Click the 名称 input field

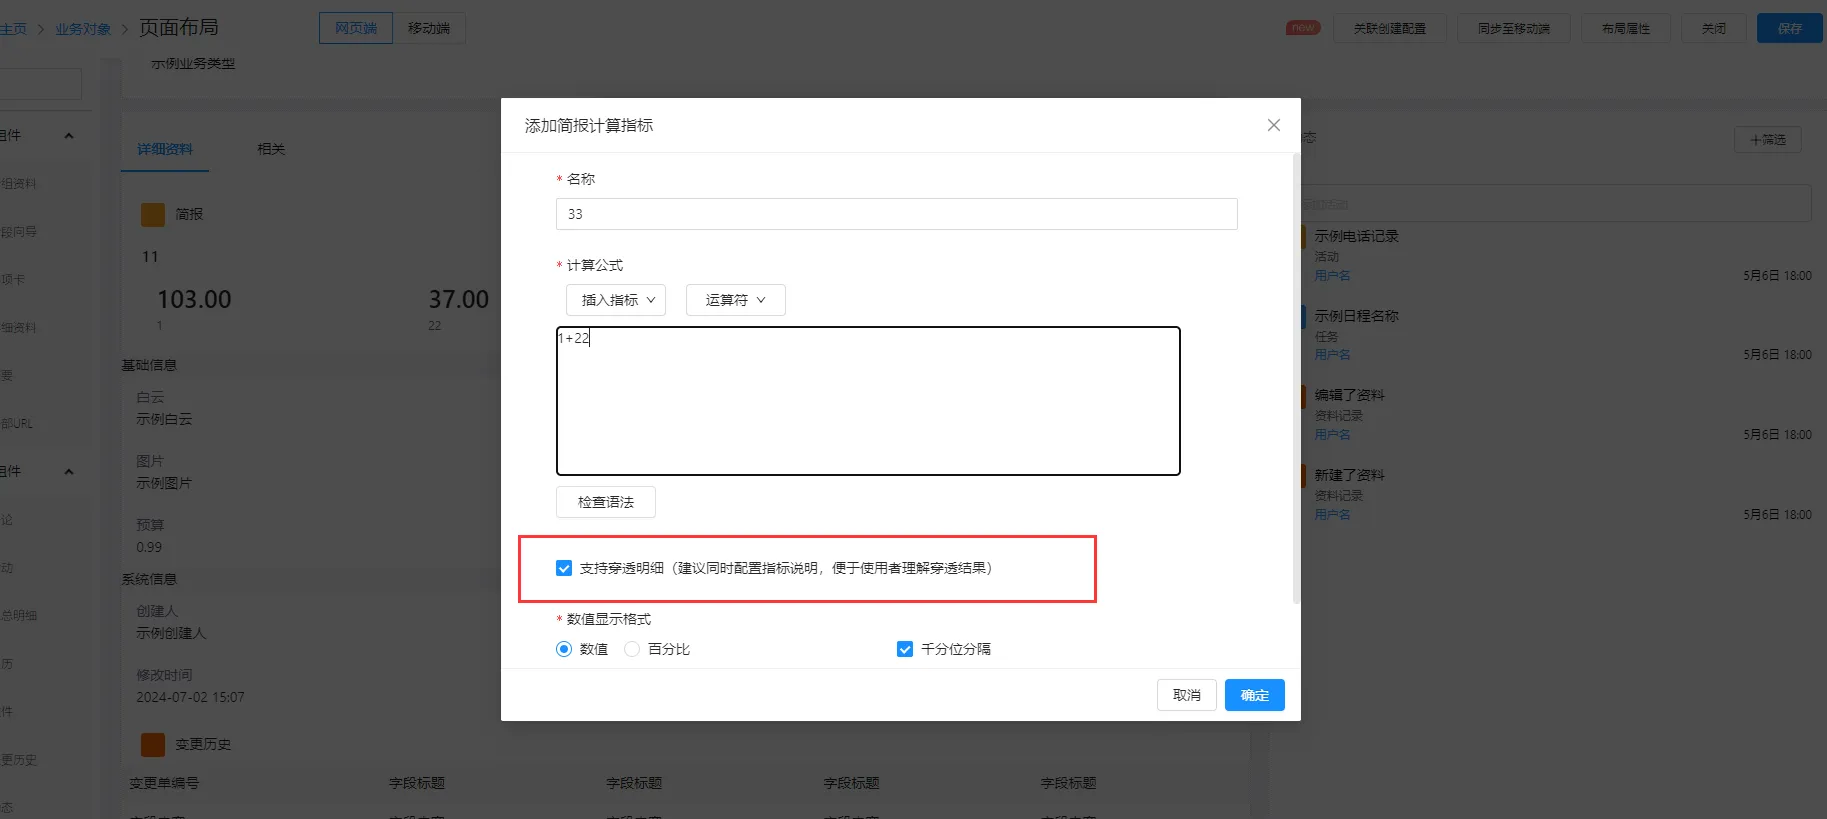click(896, 214)
